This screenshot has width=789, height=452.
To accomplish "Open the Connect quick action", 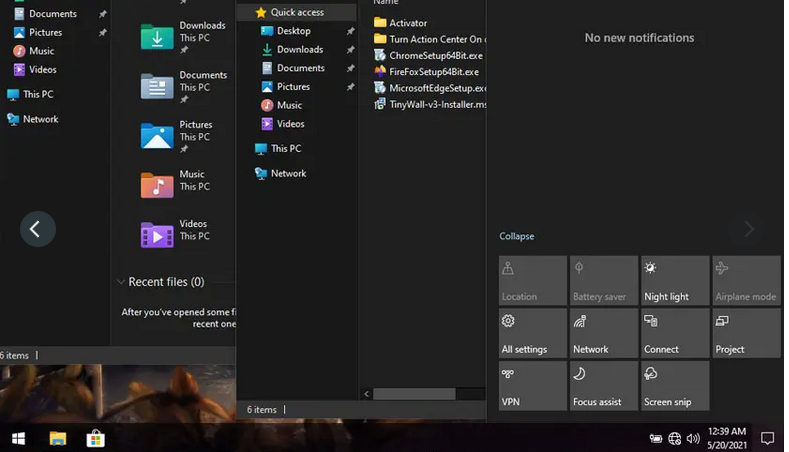I will click(x=675, y=333).
